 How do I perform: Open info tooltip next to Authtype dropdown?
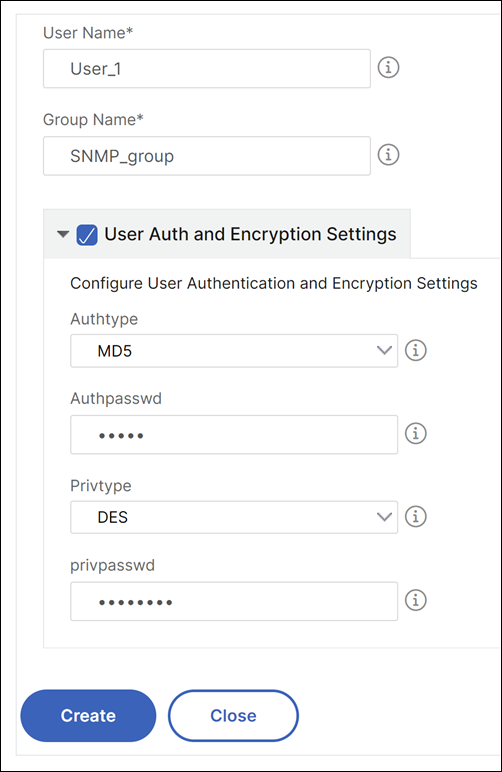coord(415,351)
